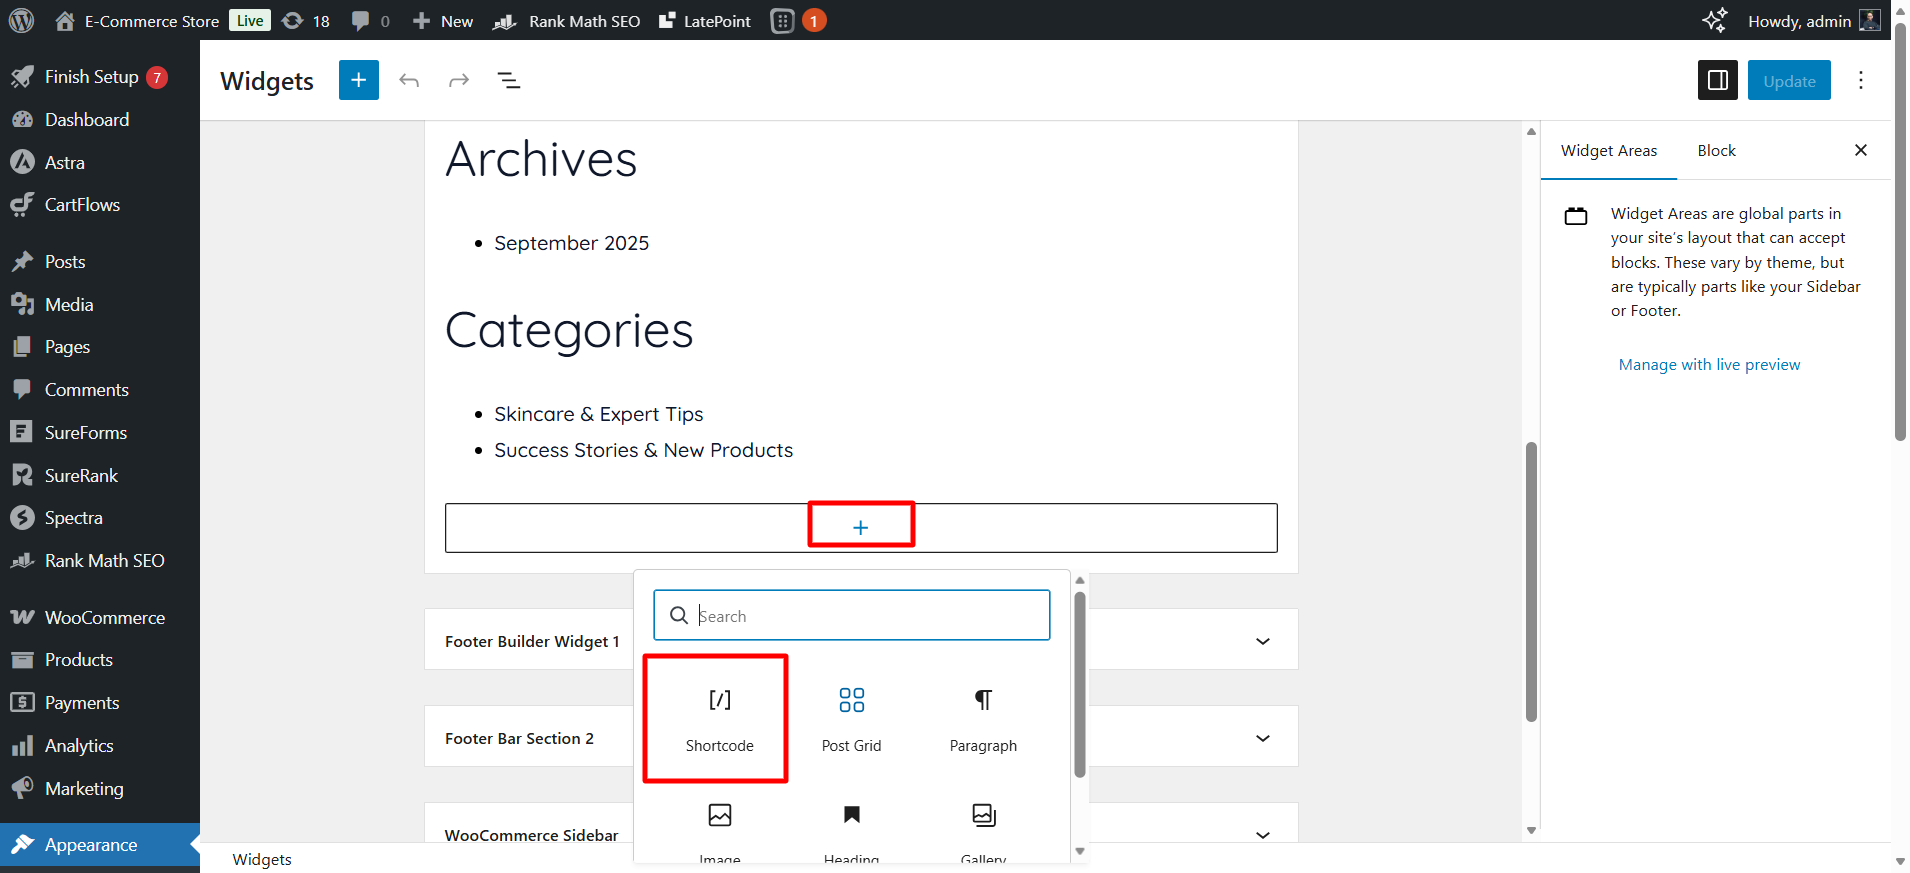Click the WordPress logo in admin bar
Image resolution: width=1910 pixels, height=873 pixels.
[x=21, y=20]
